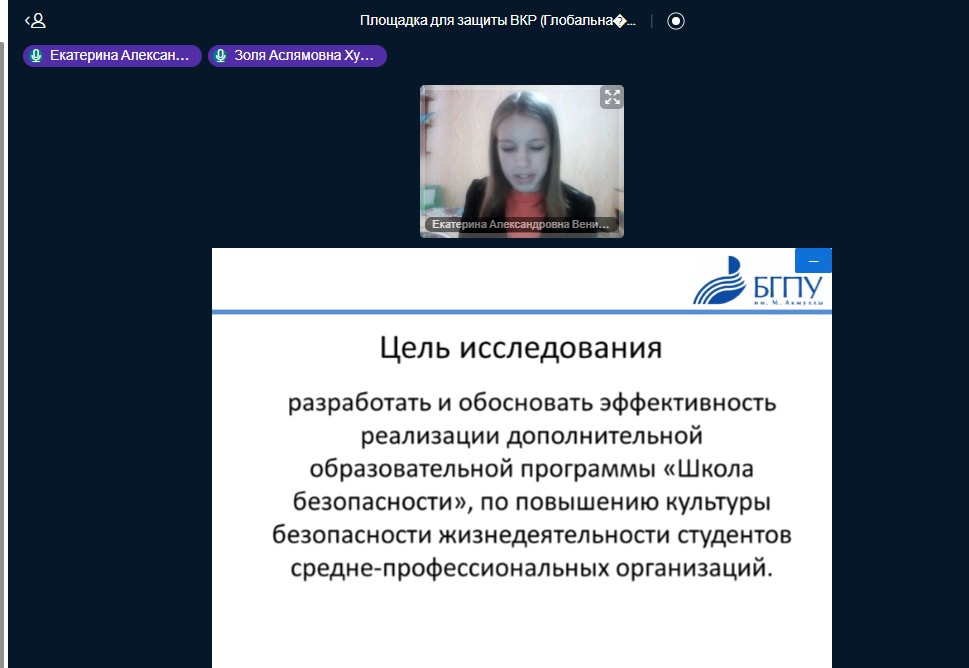Minimize the presentation with blue dash button
Viewport: 969px width, 668px height.
pyautogui.click(x=813, y=261)
